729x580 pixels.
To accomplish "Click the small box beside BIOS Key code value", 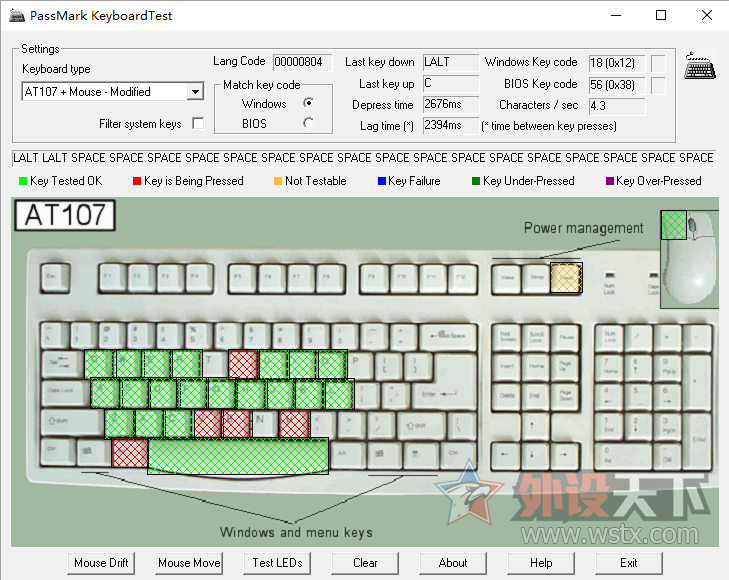I will 658,85.
